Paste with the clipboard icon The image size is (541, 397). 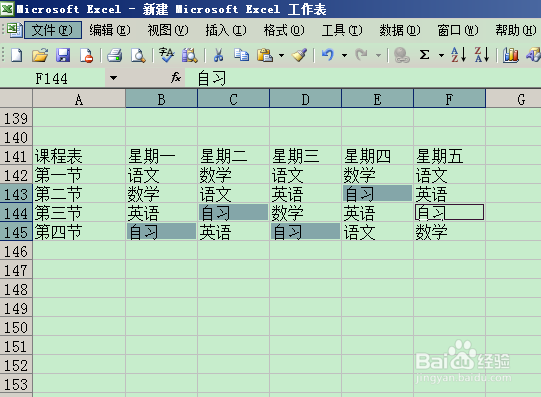(265, 55)
